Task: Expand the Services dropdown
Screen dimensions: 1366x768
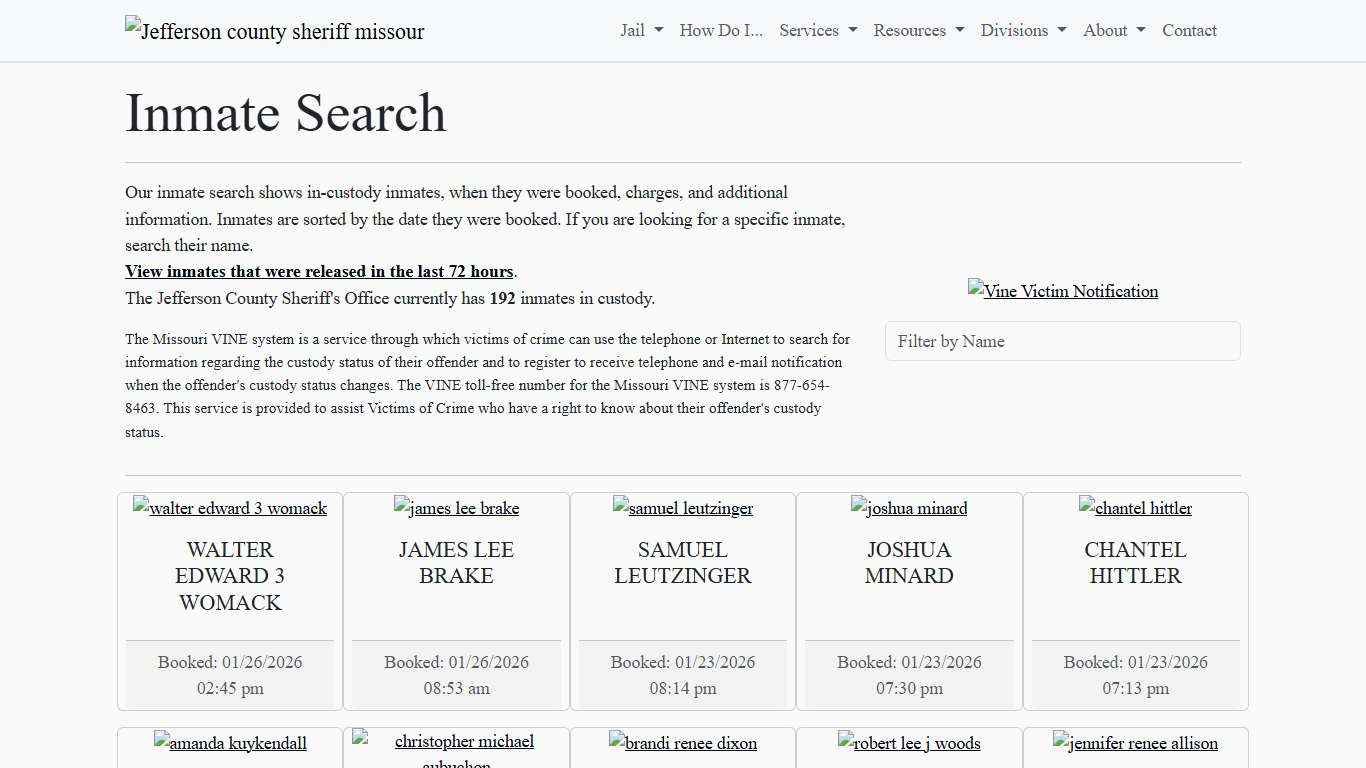Action: (x=817, y=30)
